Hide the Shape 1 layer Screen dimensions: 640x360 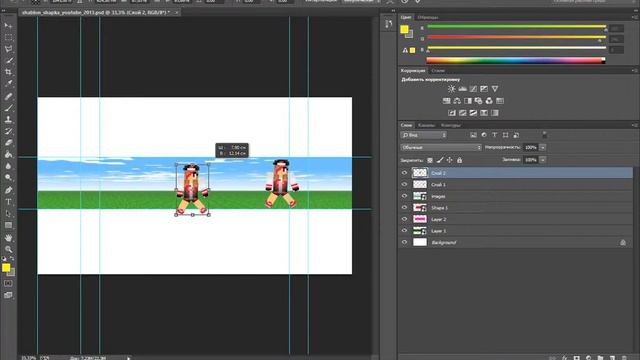404,208
